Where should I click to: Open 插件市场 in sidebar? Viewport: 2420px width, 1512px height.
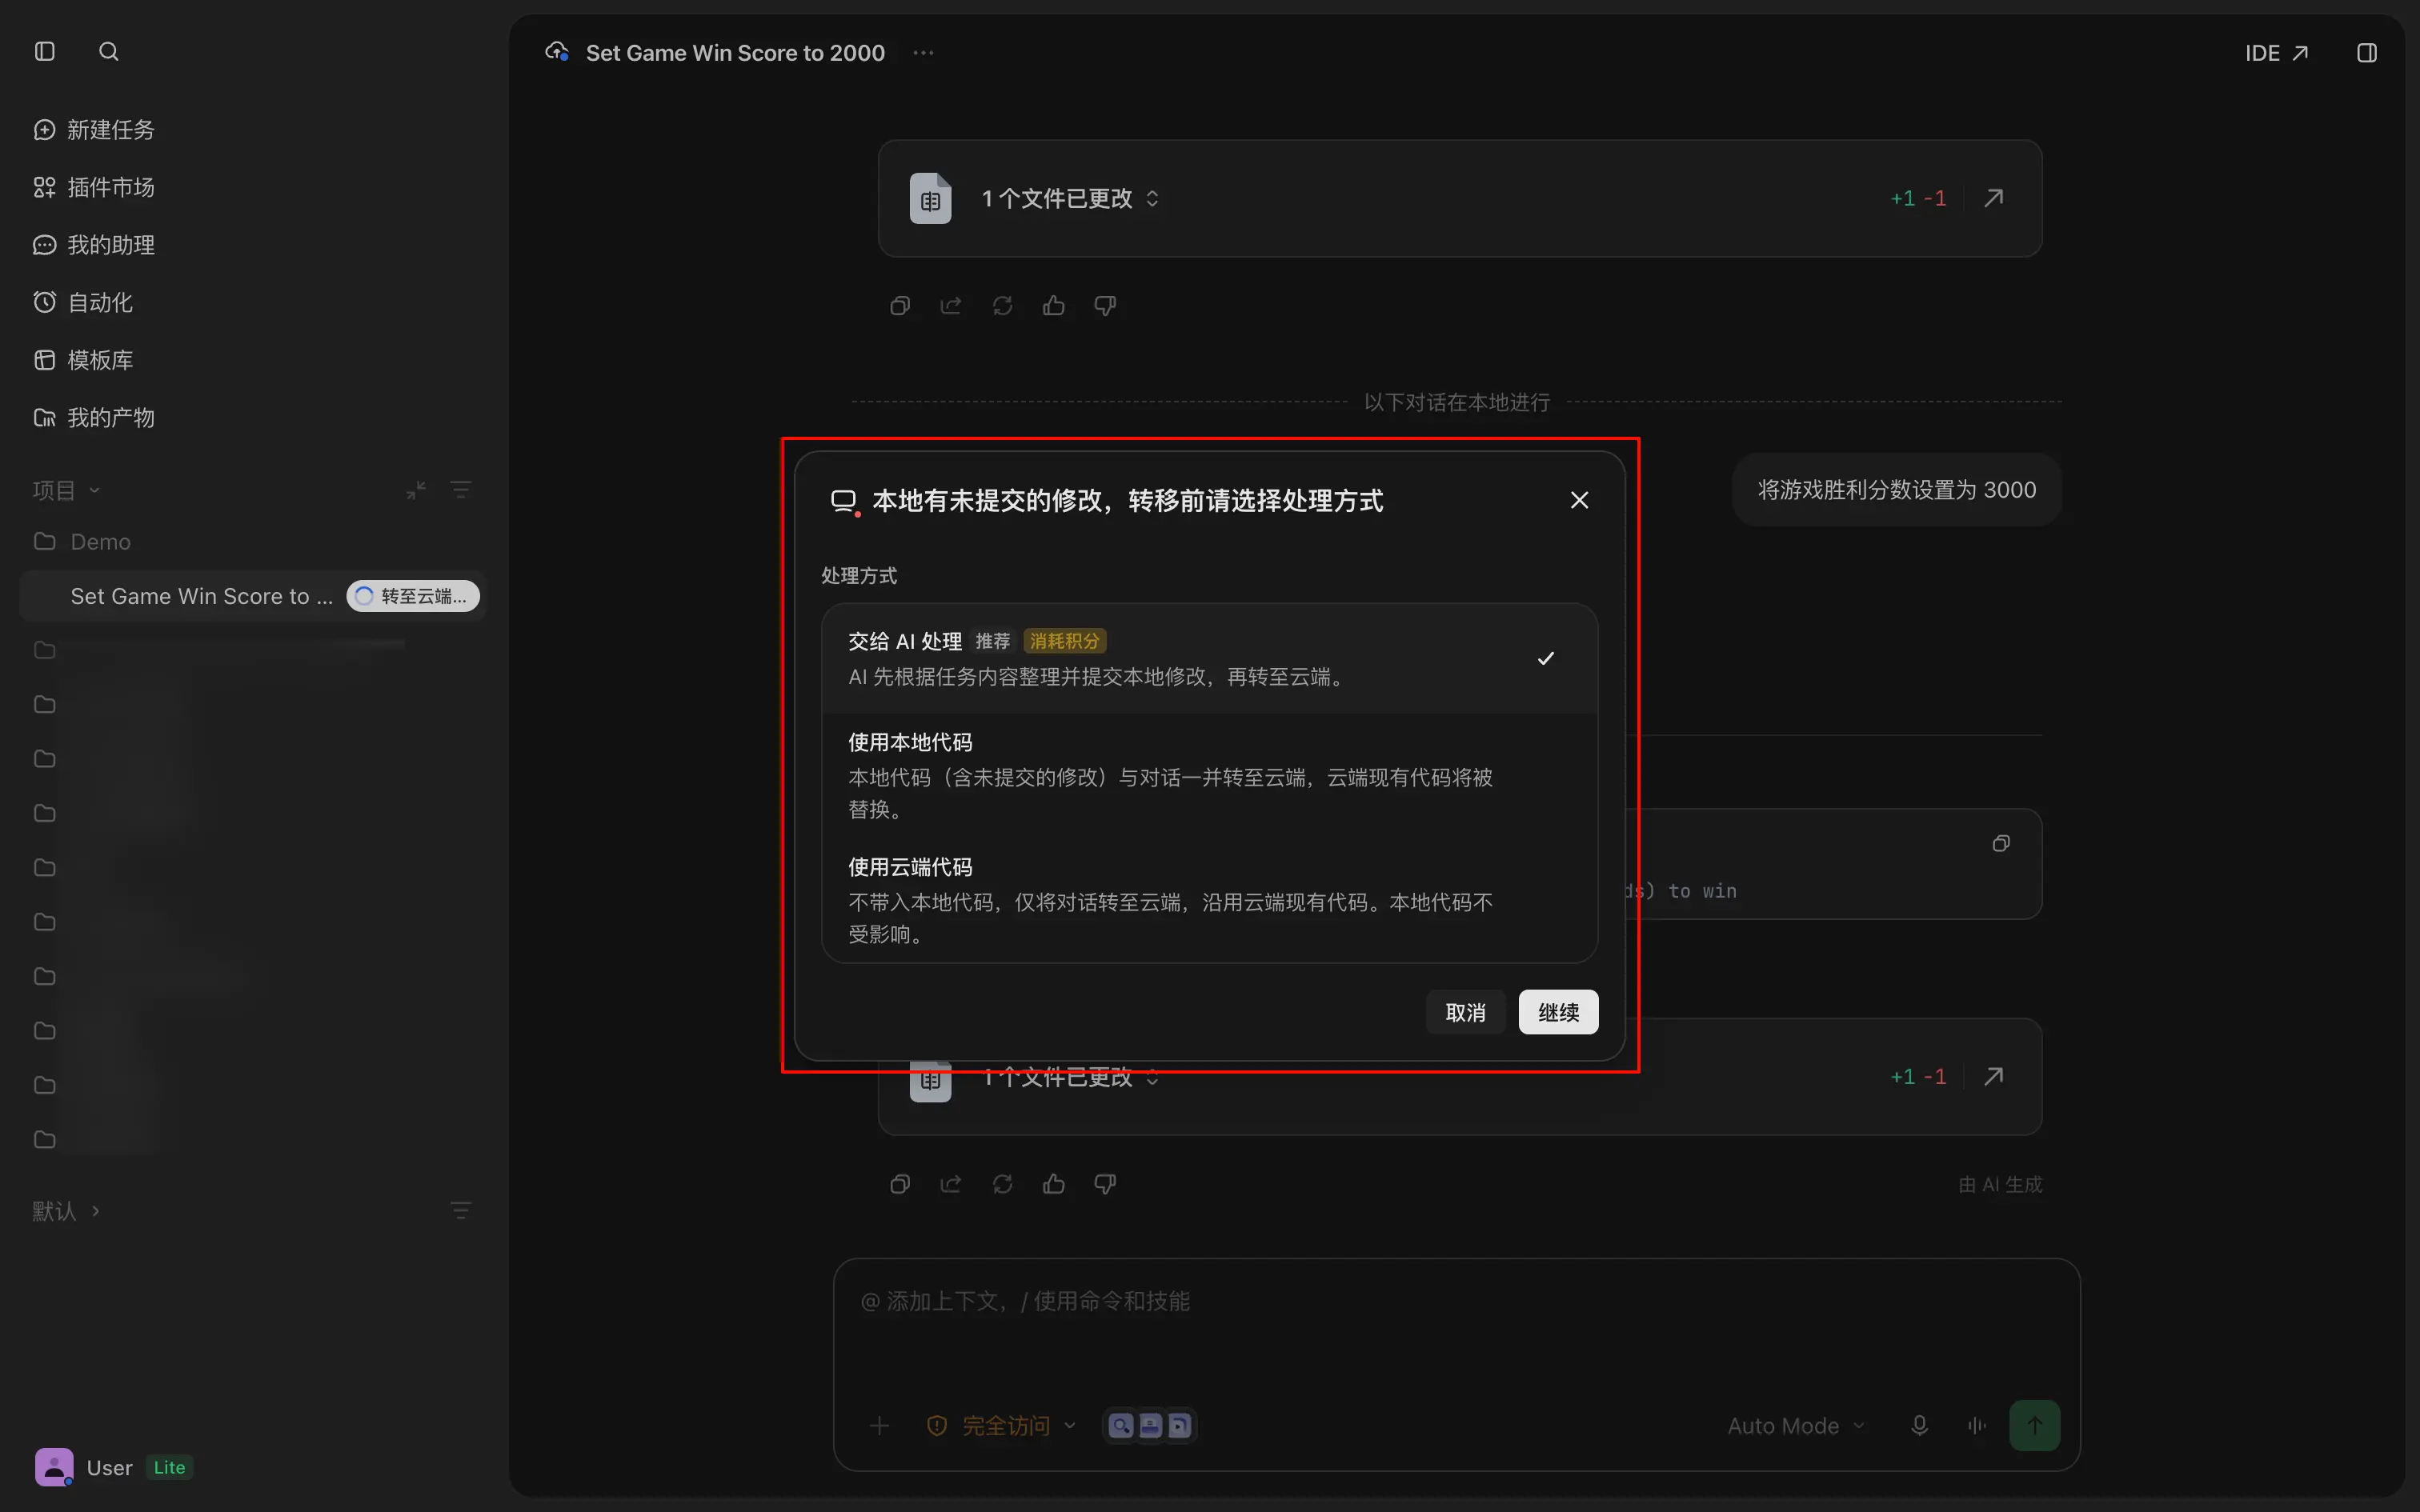coord(94,187)
